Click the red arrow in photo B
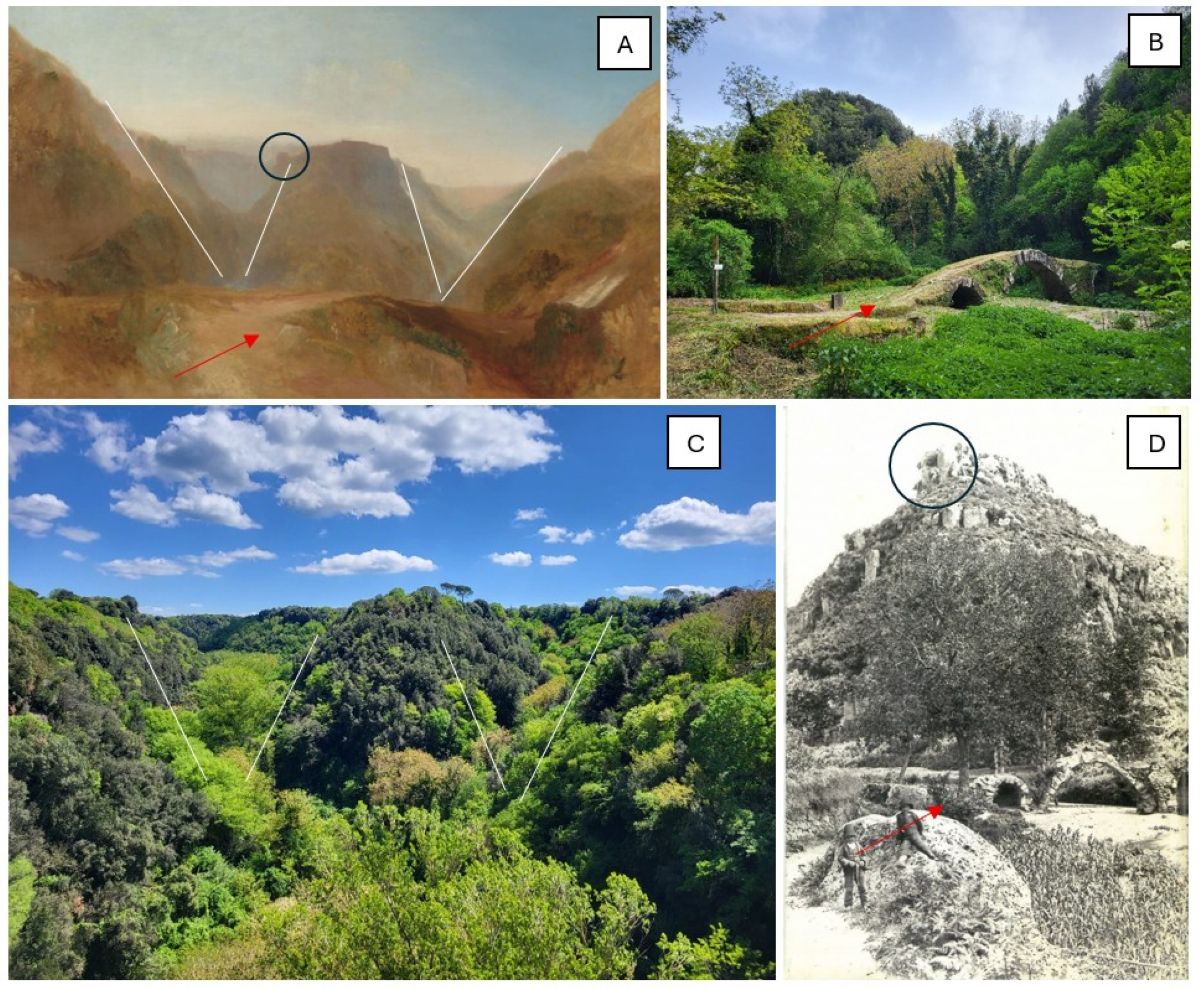Viewport: 1200px width, 989px height. 832,326
